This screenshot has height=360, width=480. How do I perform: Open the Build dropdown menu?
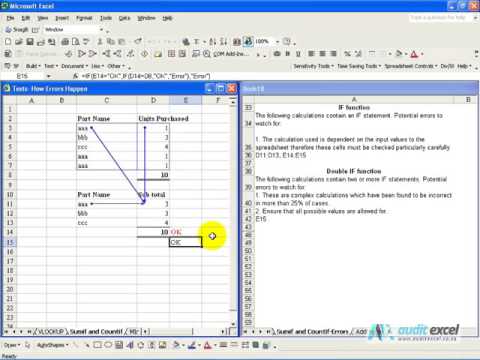click(x=33, y=66)
